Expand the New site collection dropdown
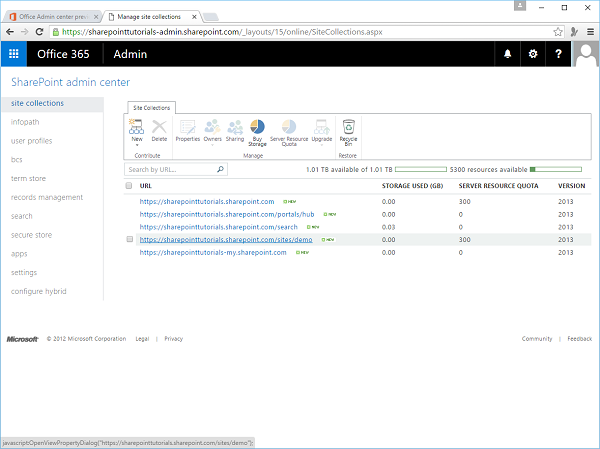This screenshot has width=600, height=449. (137, 146)
